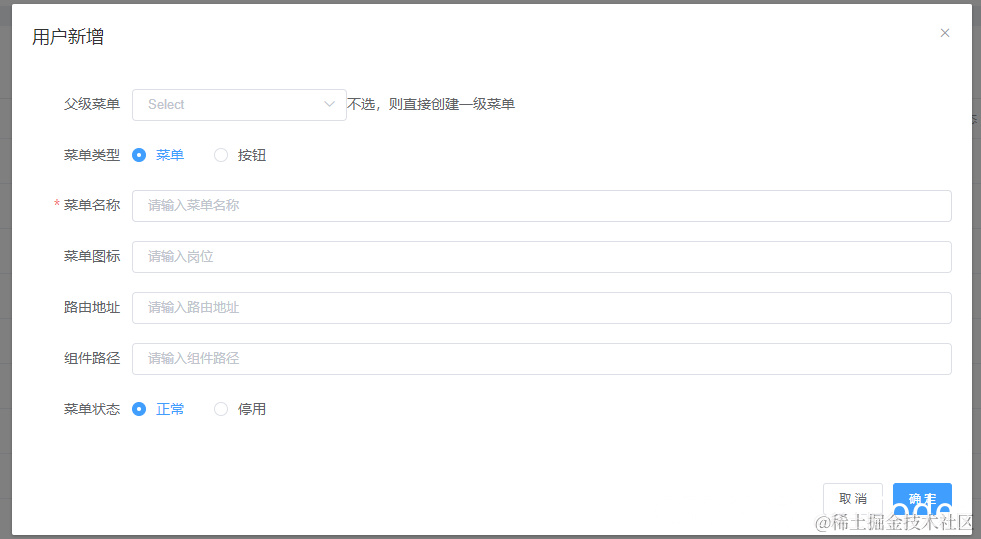This screenshot has width=981, height=539.
Task: Close the 用户新增 dialog with X icon
Action: [945, 33]
